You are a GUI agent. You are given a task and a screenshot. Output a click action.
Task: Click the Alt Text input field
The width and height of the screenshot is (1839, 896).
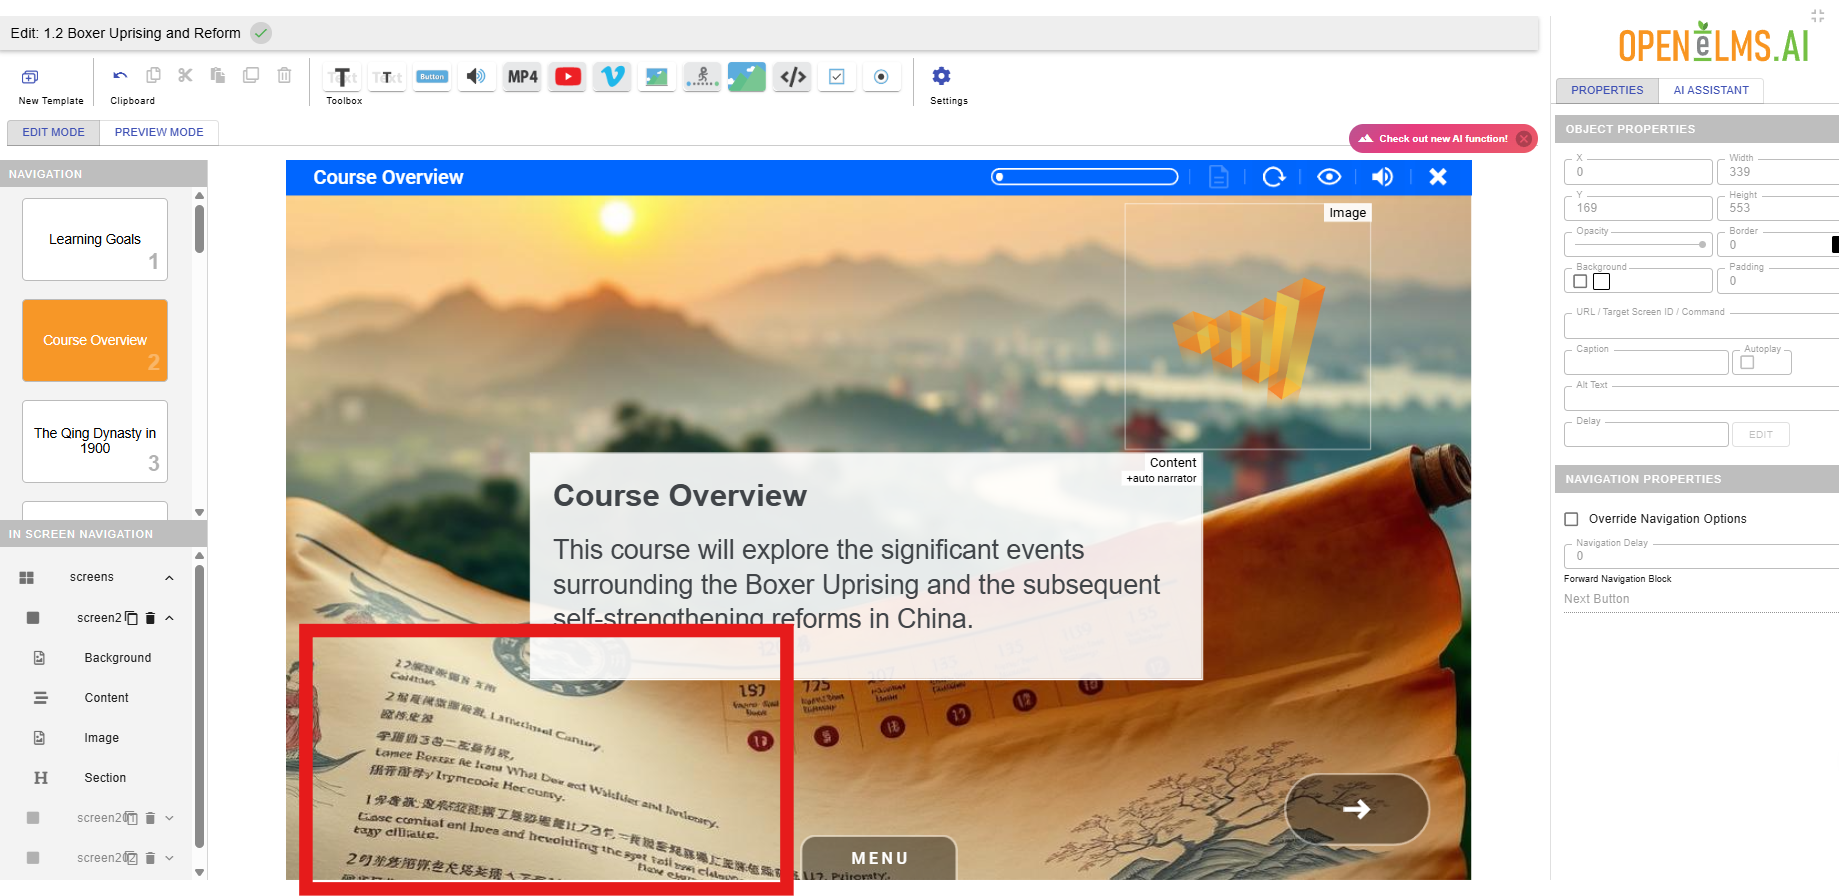click(1700, 398)
